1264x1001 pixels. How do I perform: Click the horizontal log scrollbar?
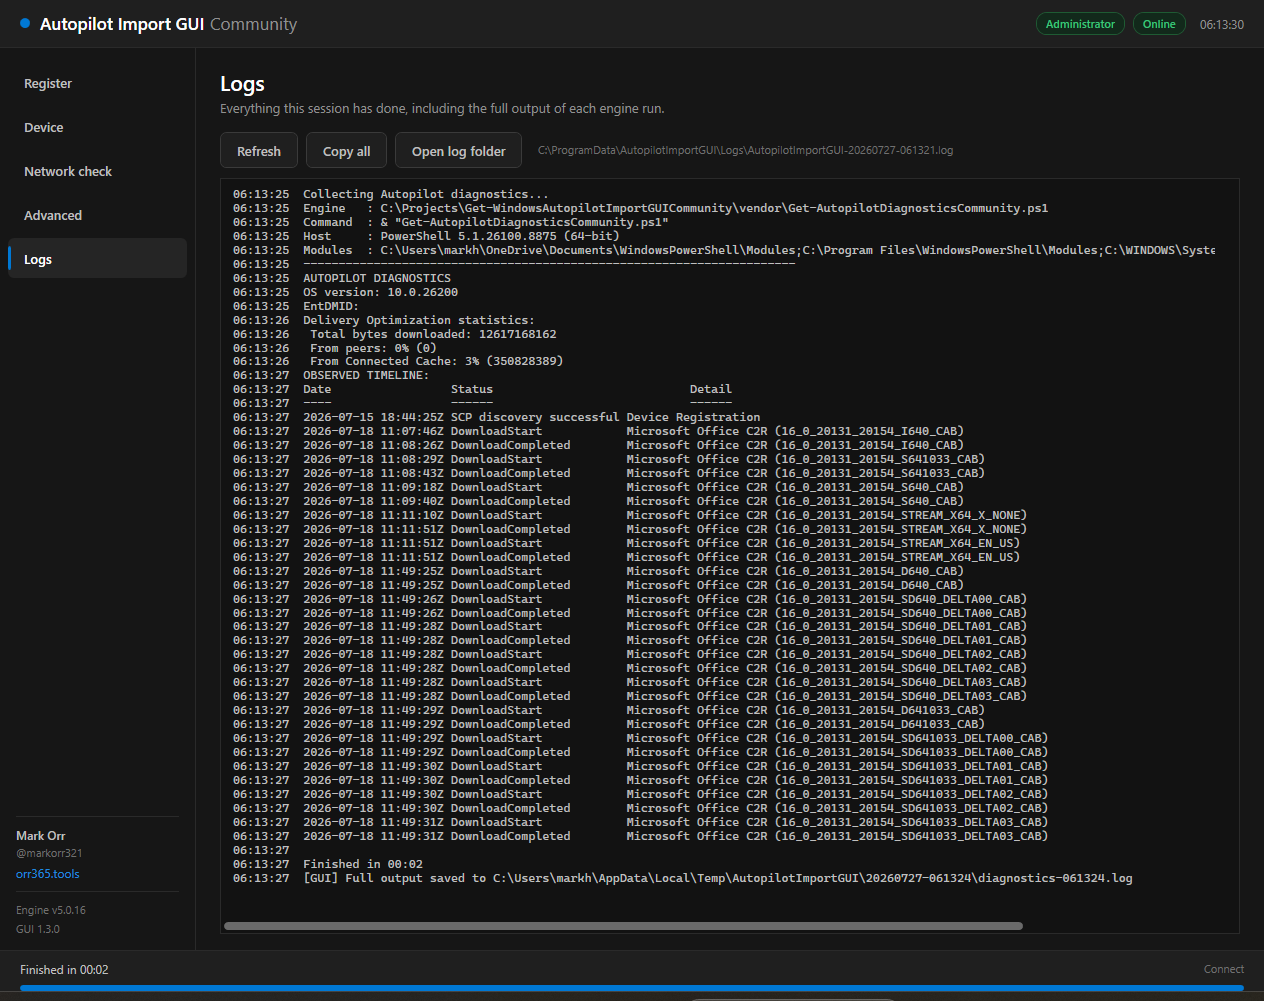[623, 926]
